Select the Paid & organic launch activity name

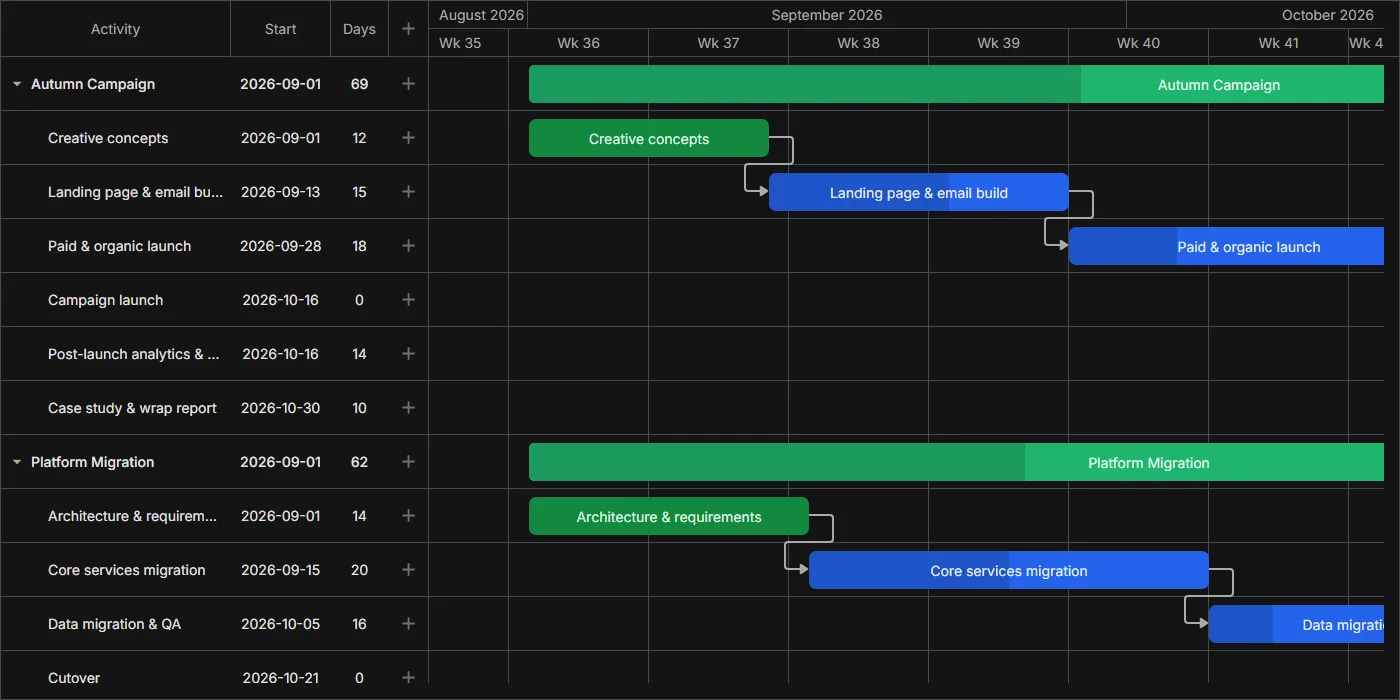pos(119,246)
